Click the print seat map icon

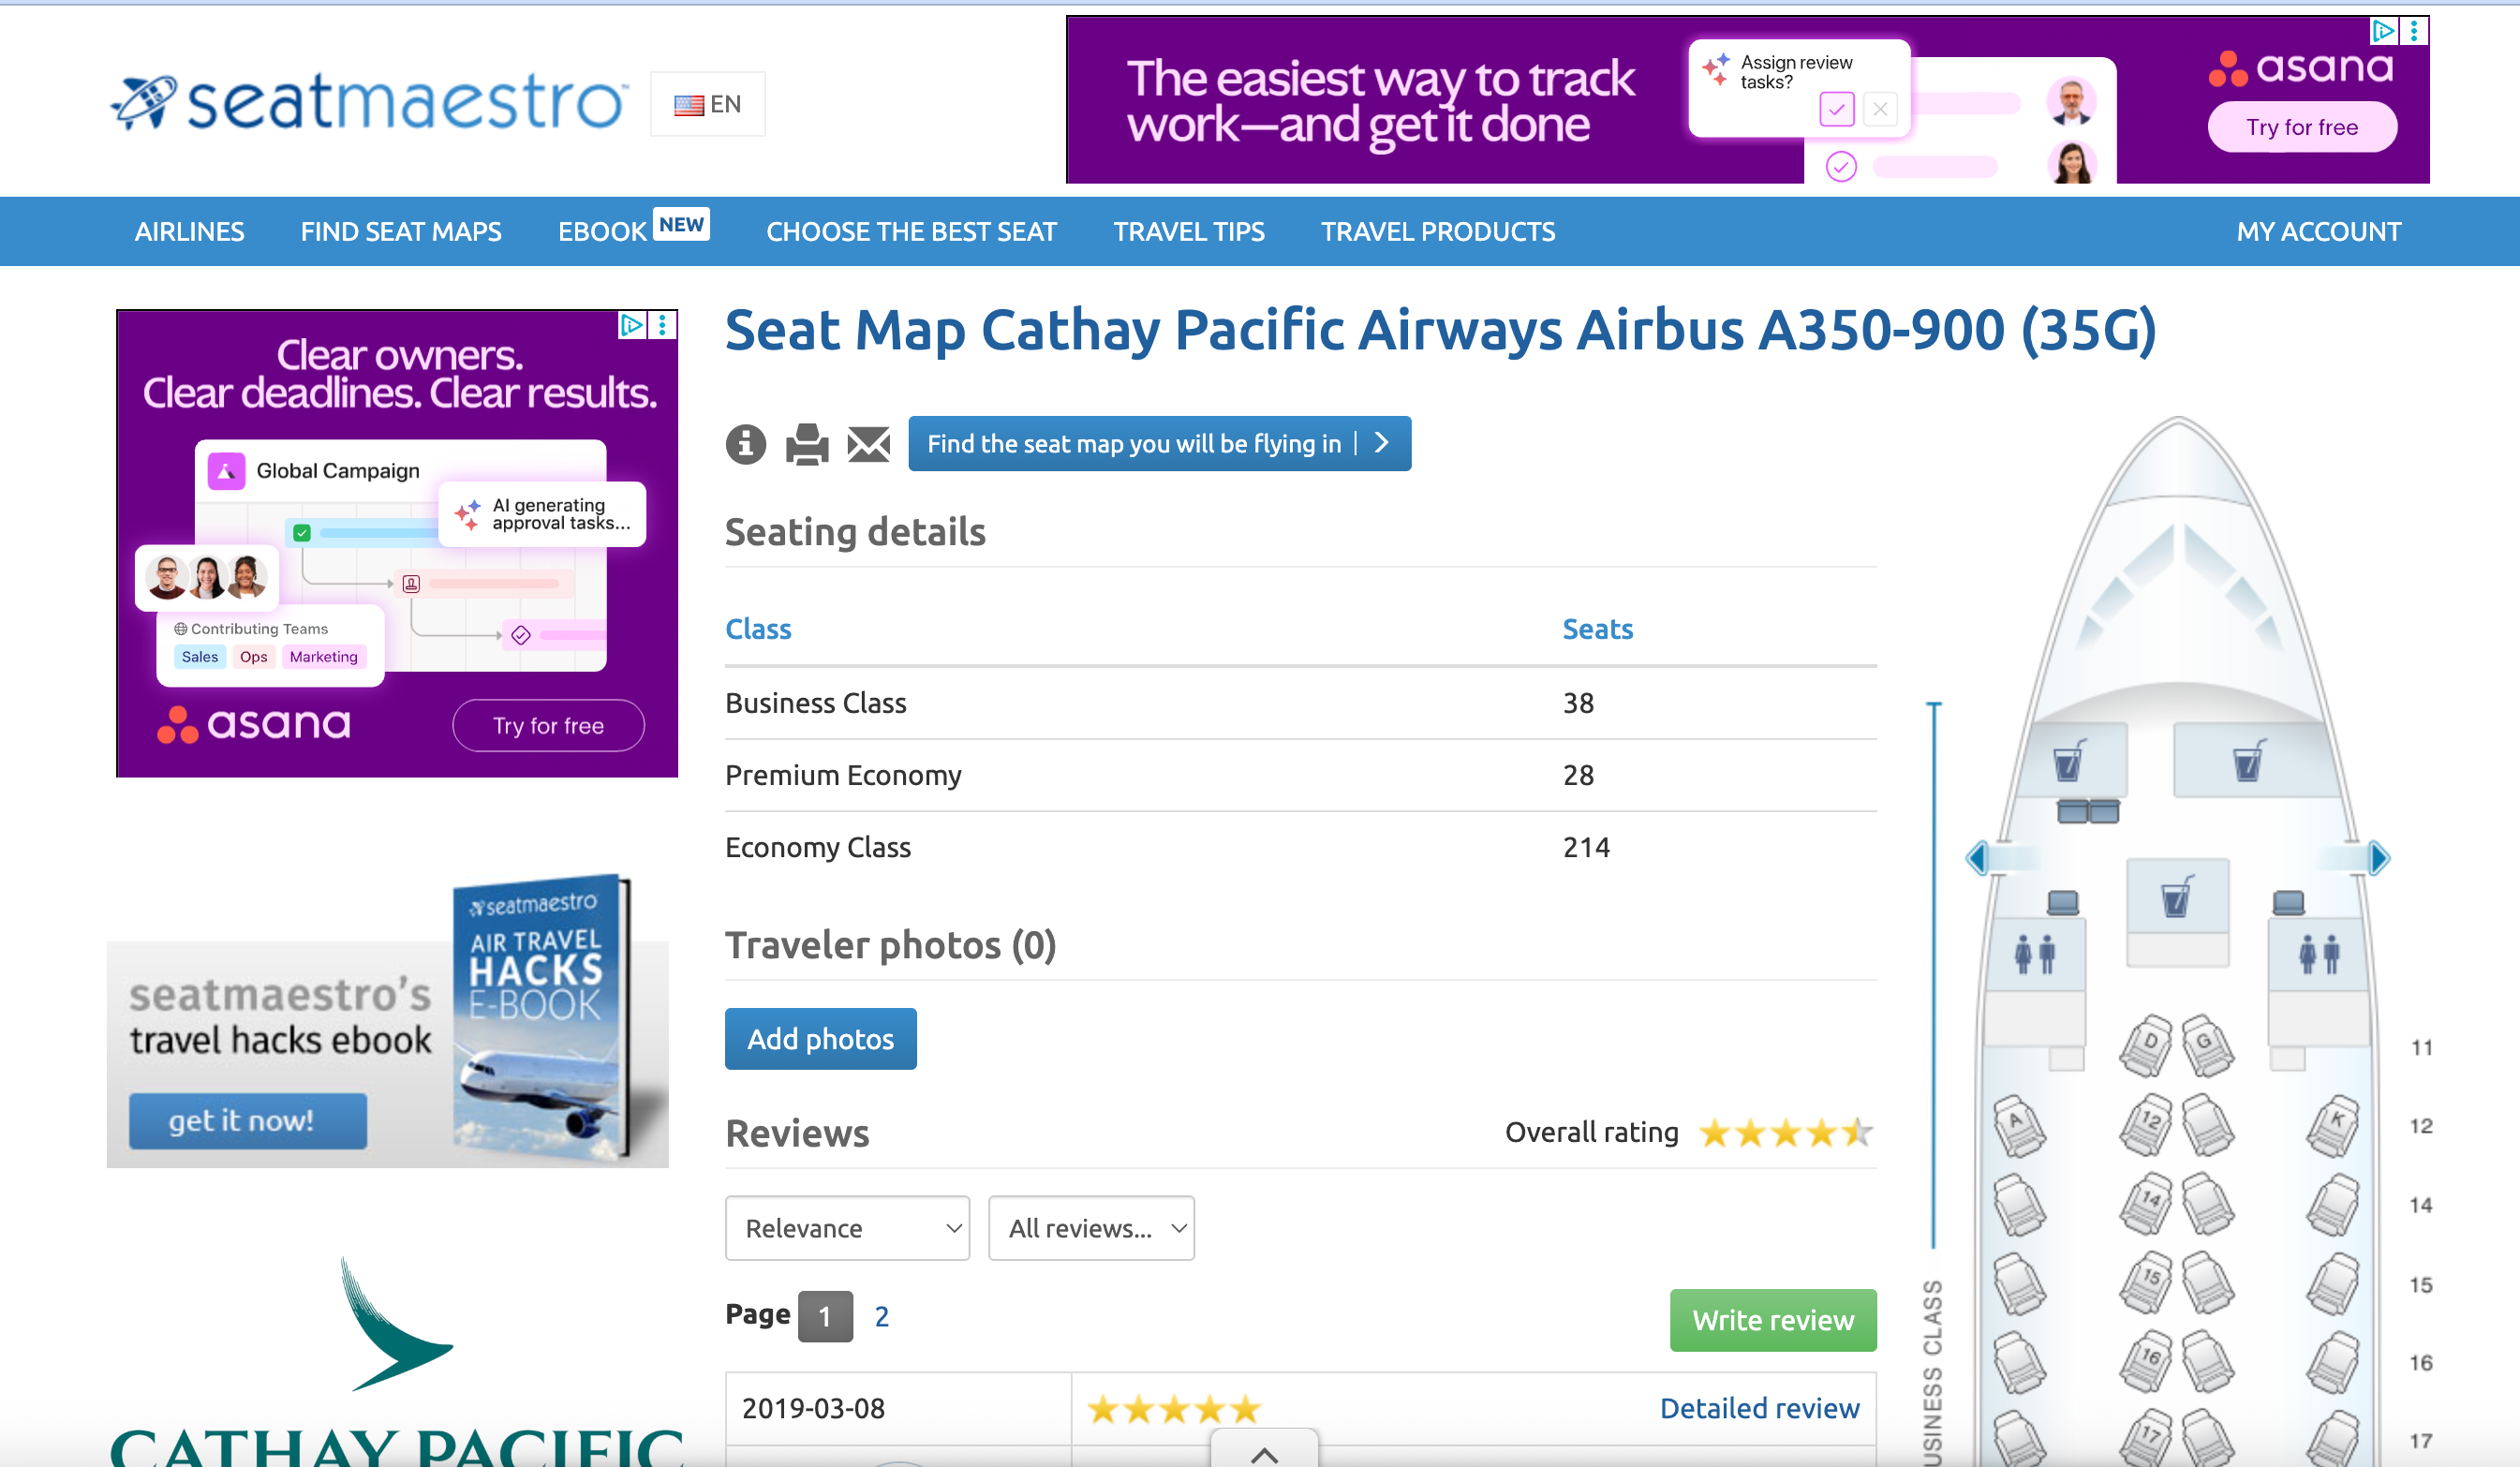tap(806, 443)
